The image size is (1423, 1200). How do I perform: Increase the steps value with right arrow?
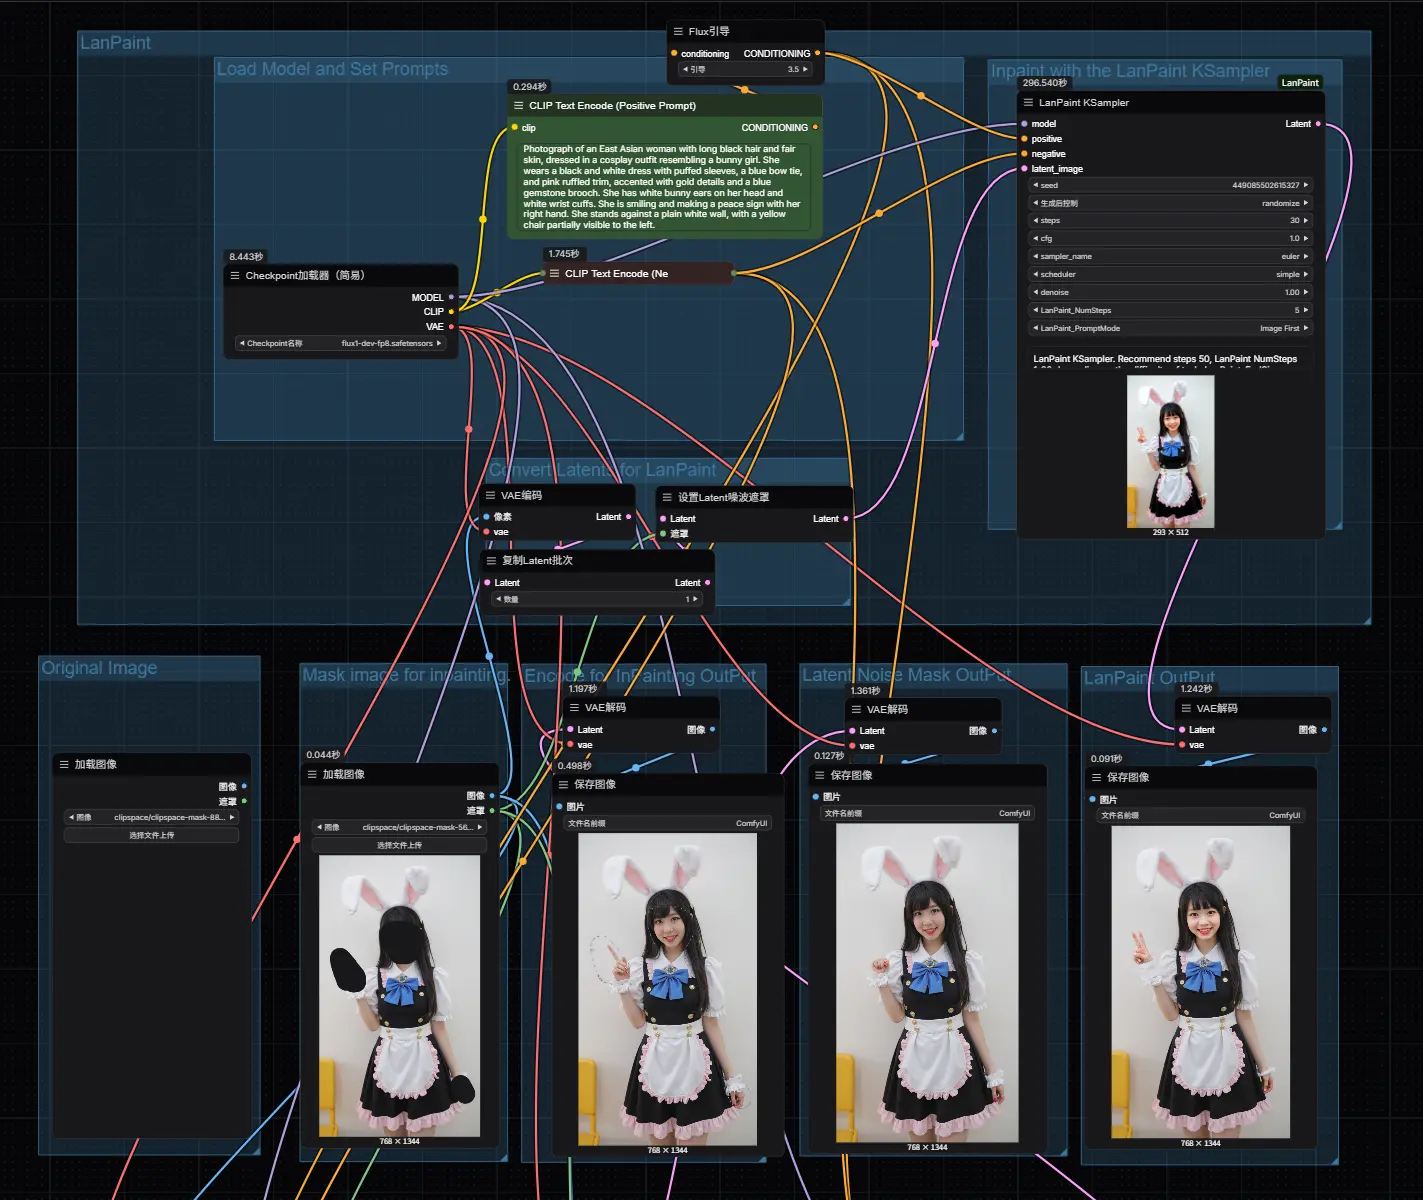point(1306,221)
